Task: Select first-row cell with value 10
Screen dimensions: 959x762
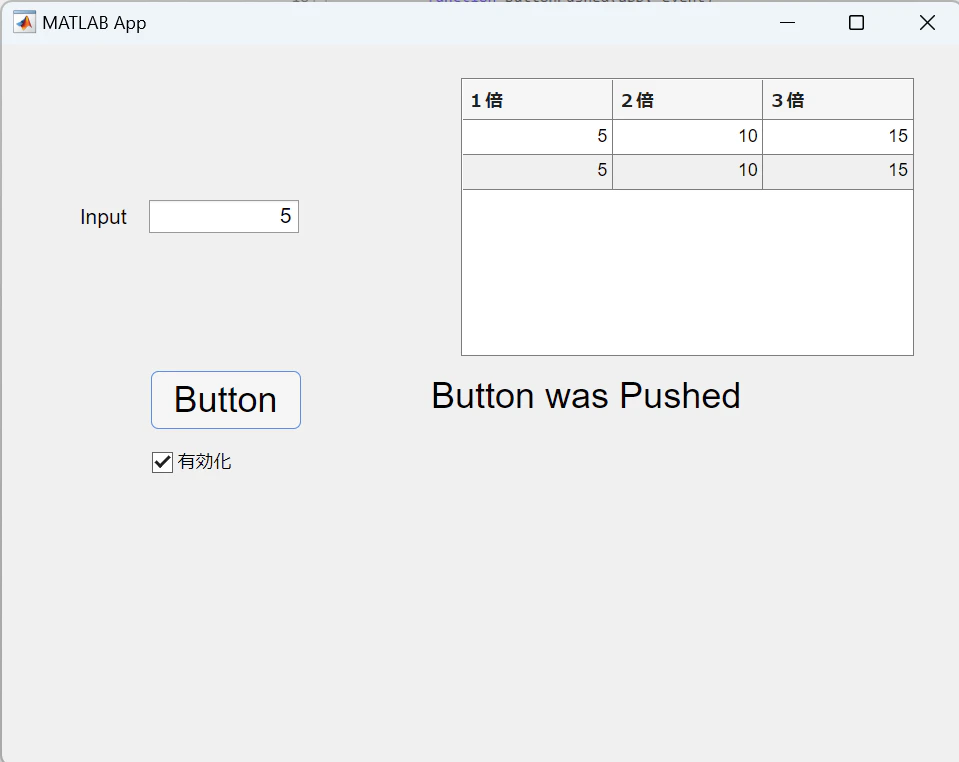Action: (x=687, y=136)
